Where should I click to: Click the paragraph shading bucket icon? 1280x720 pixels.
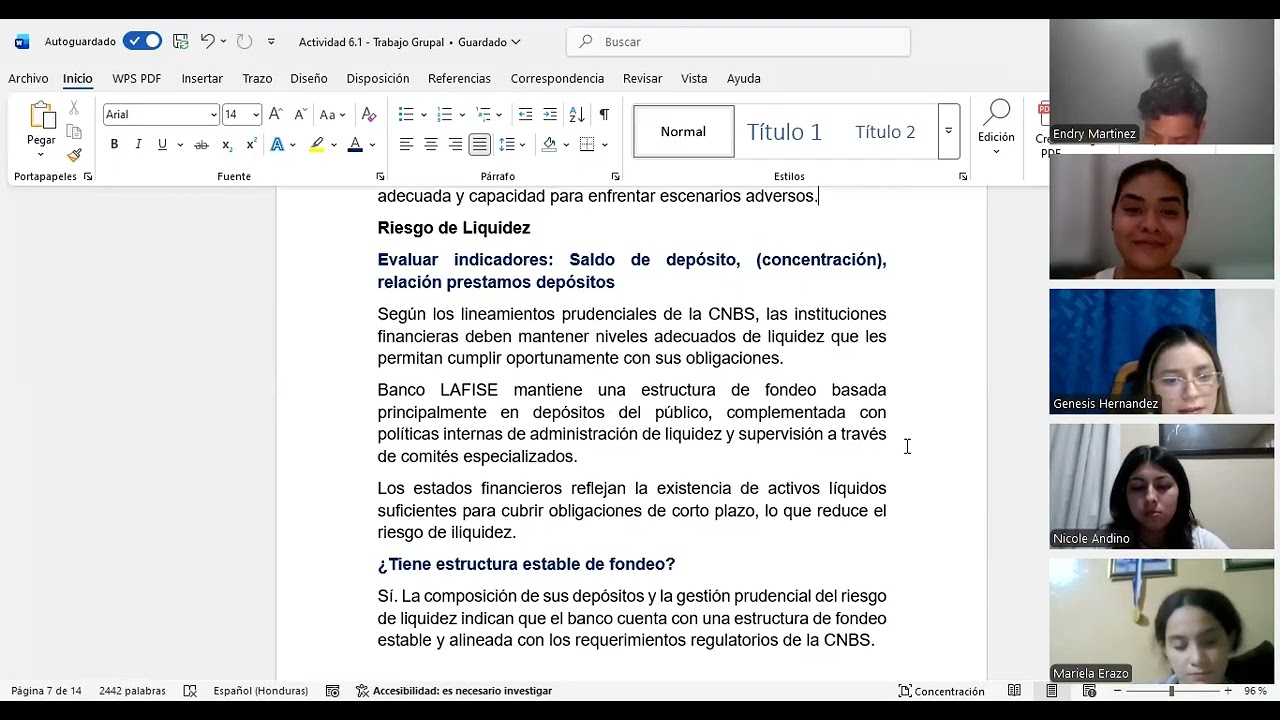click(x=549, y=145)
